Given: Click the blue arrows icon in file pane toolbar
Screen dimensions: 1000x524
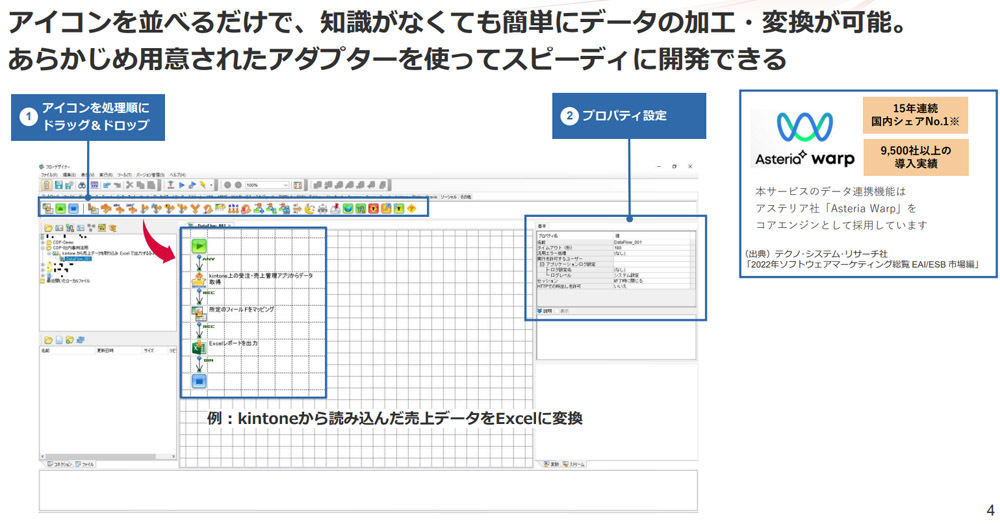Looking at the screenshot, I should [x=80, y=340].
